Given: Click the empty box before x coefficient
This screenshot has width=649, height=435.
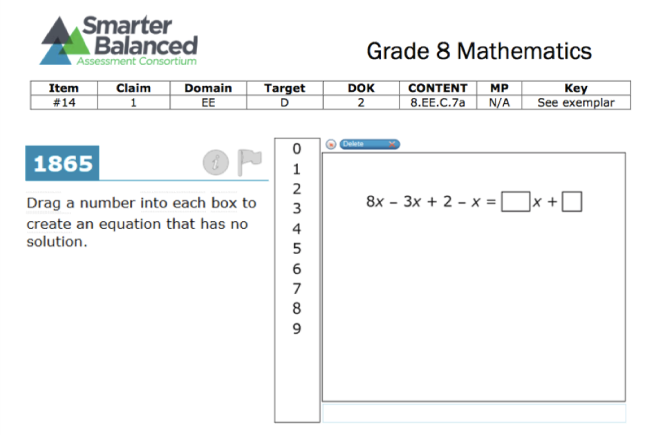Looking at the screenshot, I should 515,202.
